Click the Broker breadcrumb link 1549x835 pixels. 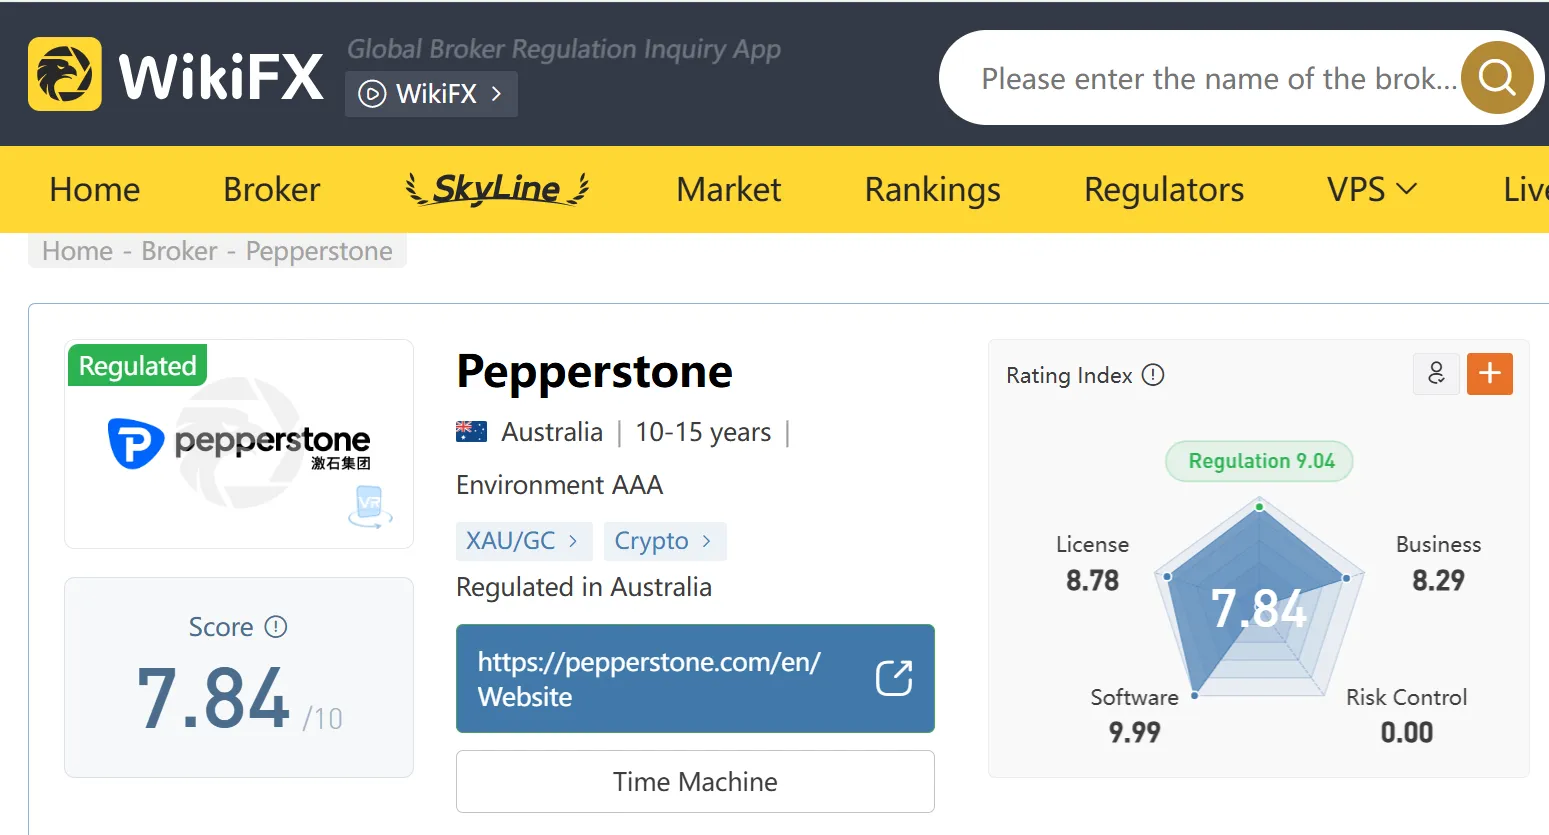tap(179, 251)
